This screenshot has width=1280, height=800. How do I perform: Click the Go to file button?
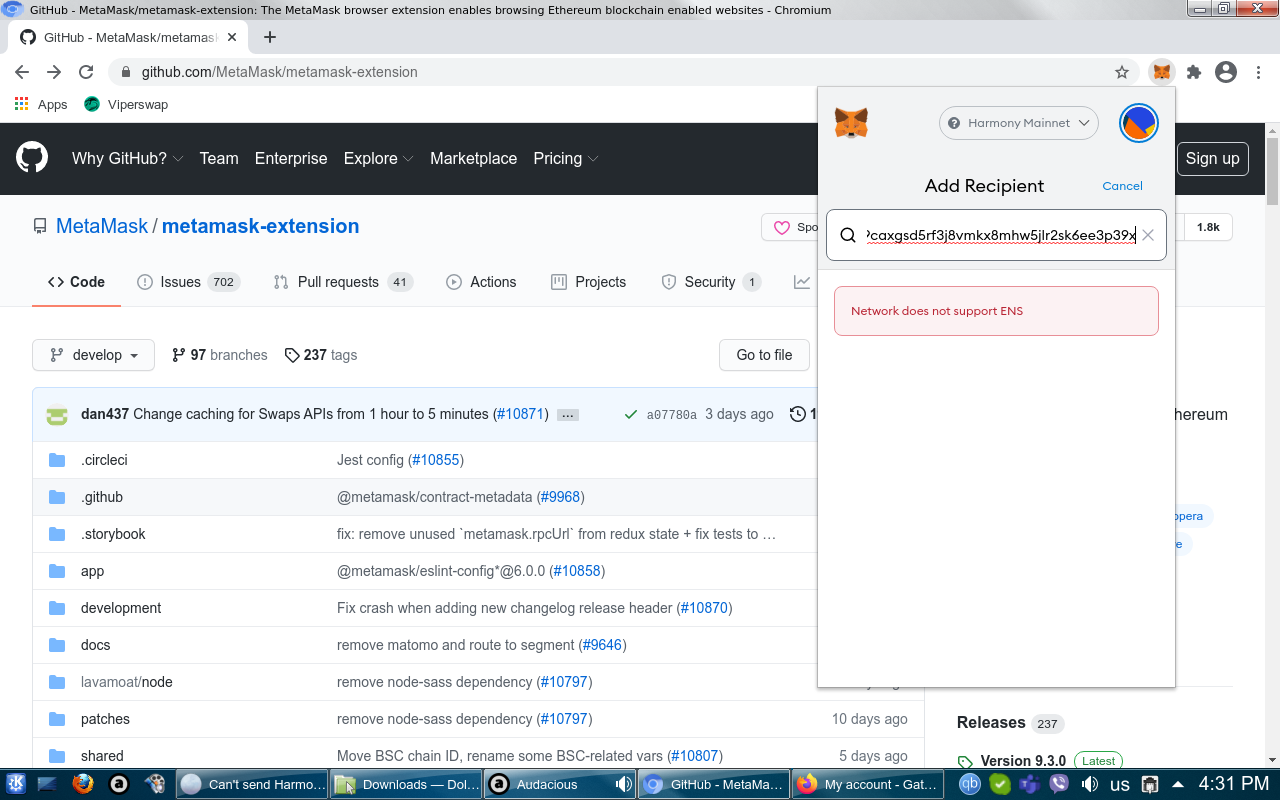tap(764, 355)
